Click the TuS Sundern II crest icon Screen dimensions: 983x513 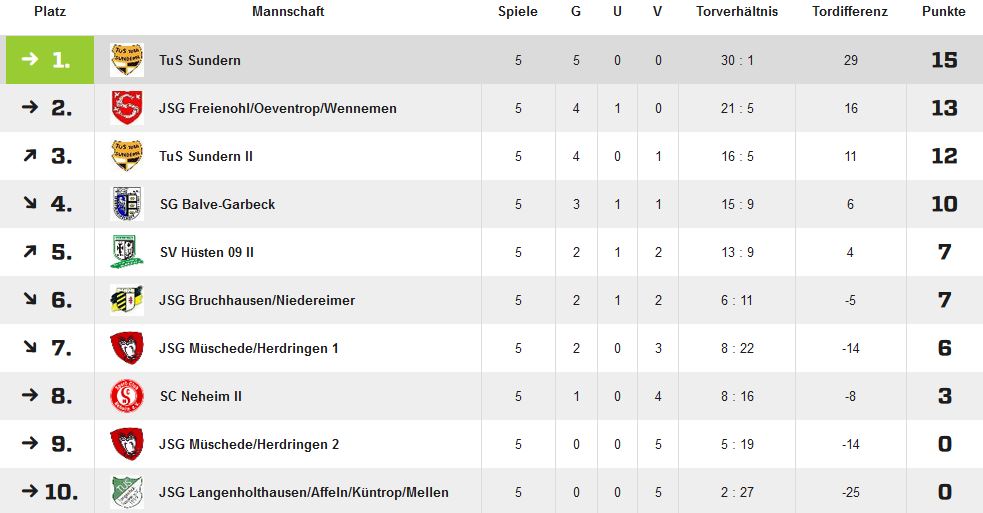pos(127,156)
